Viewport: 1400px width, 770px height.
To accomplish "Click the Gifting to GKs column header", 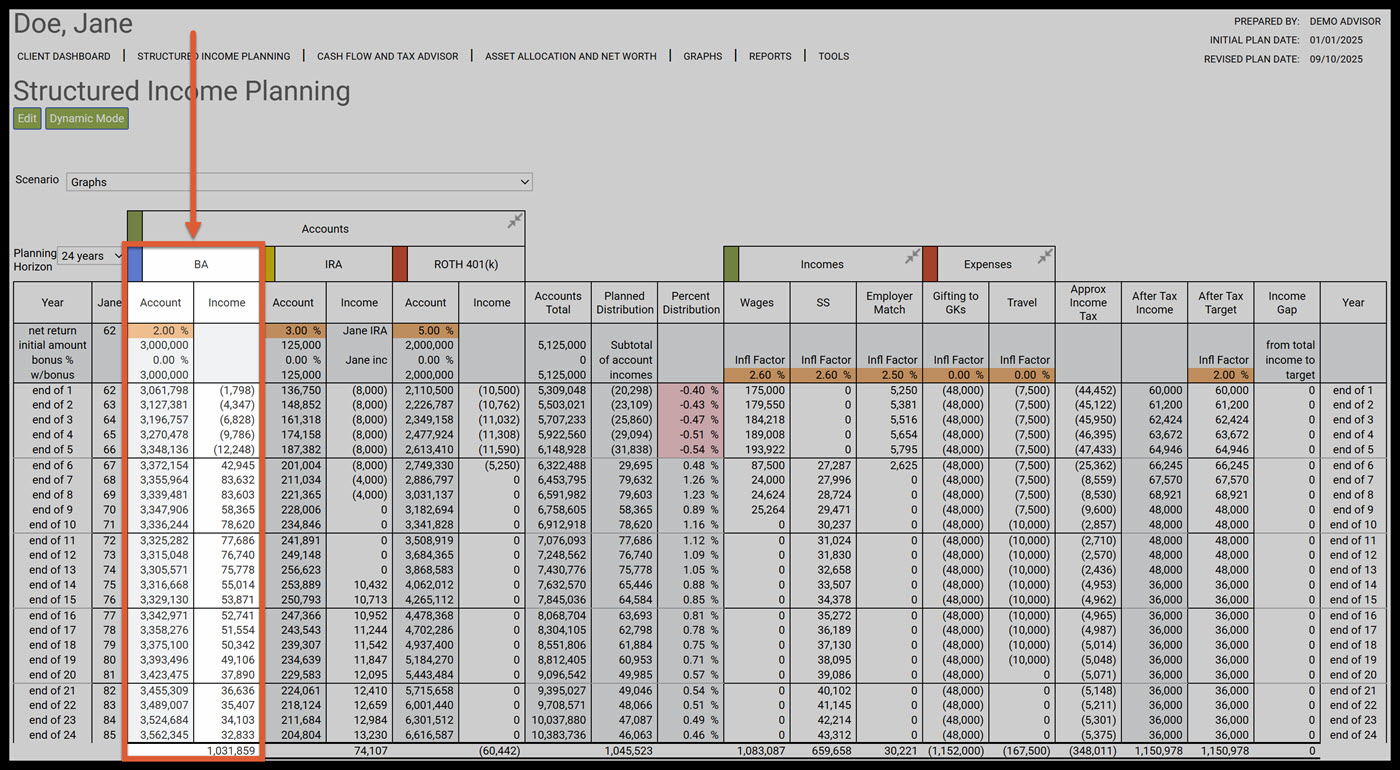I will click(956, 303).
